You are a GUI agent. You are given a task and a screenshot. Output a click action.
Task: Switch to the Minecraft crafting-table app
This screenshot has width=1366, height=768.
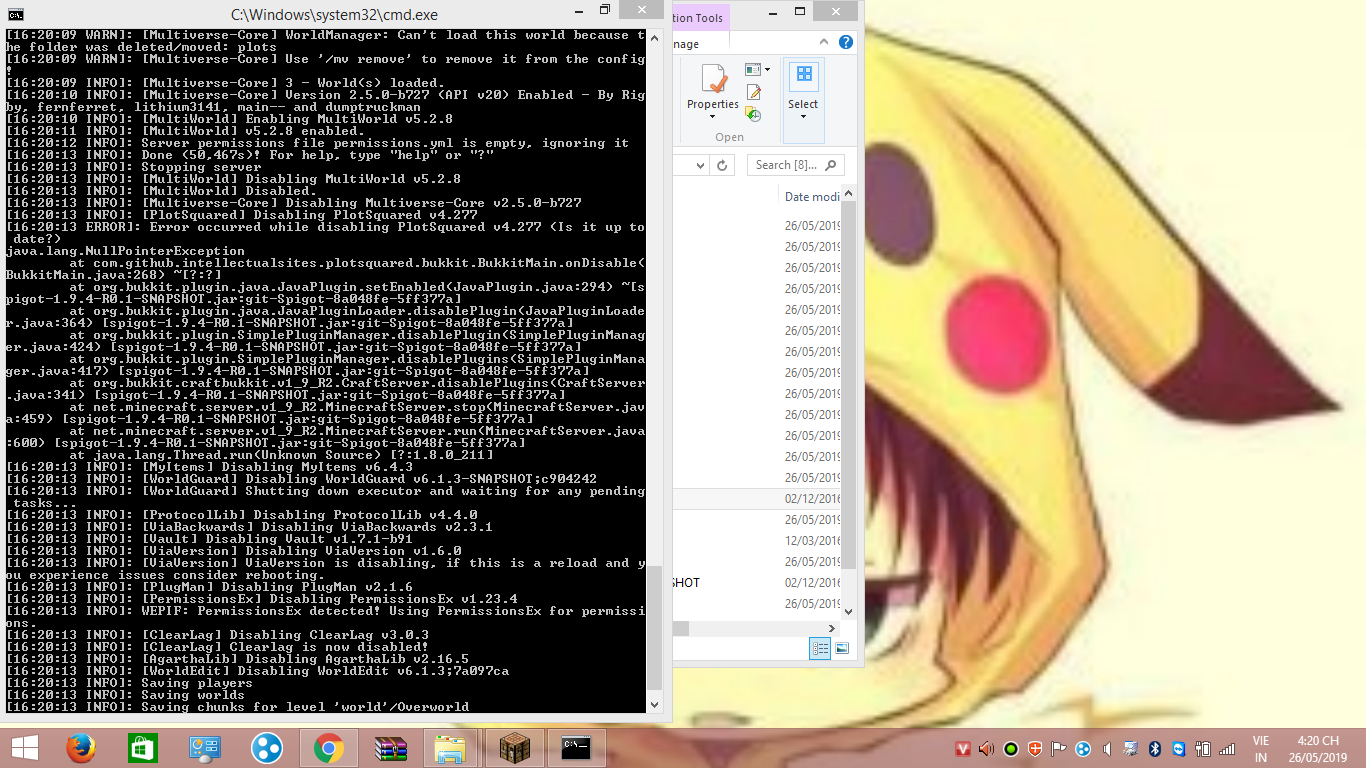(513, 748)
